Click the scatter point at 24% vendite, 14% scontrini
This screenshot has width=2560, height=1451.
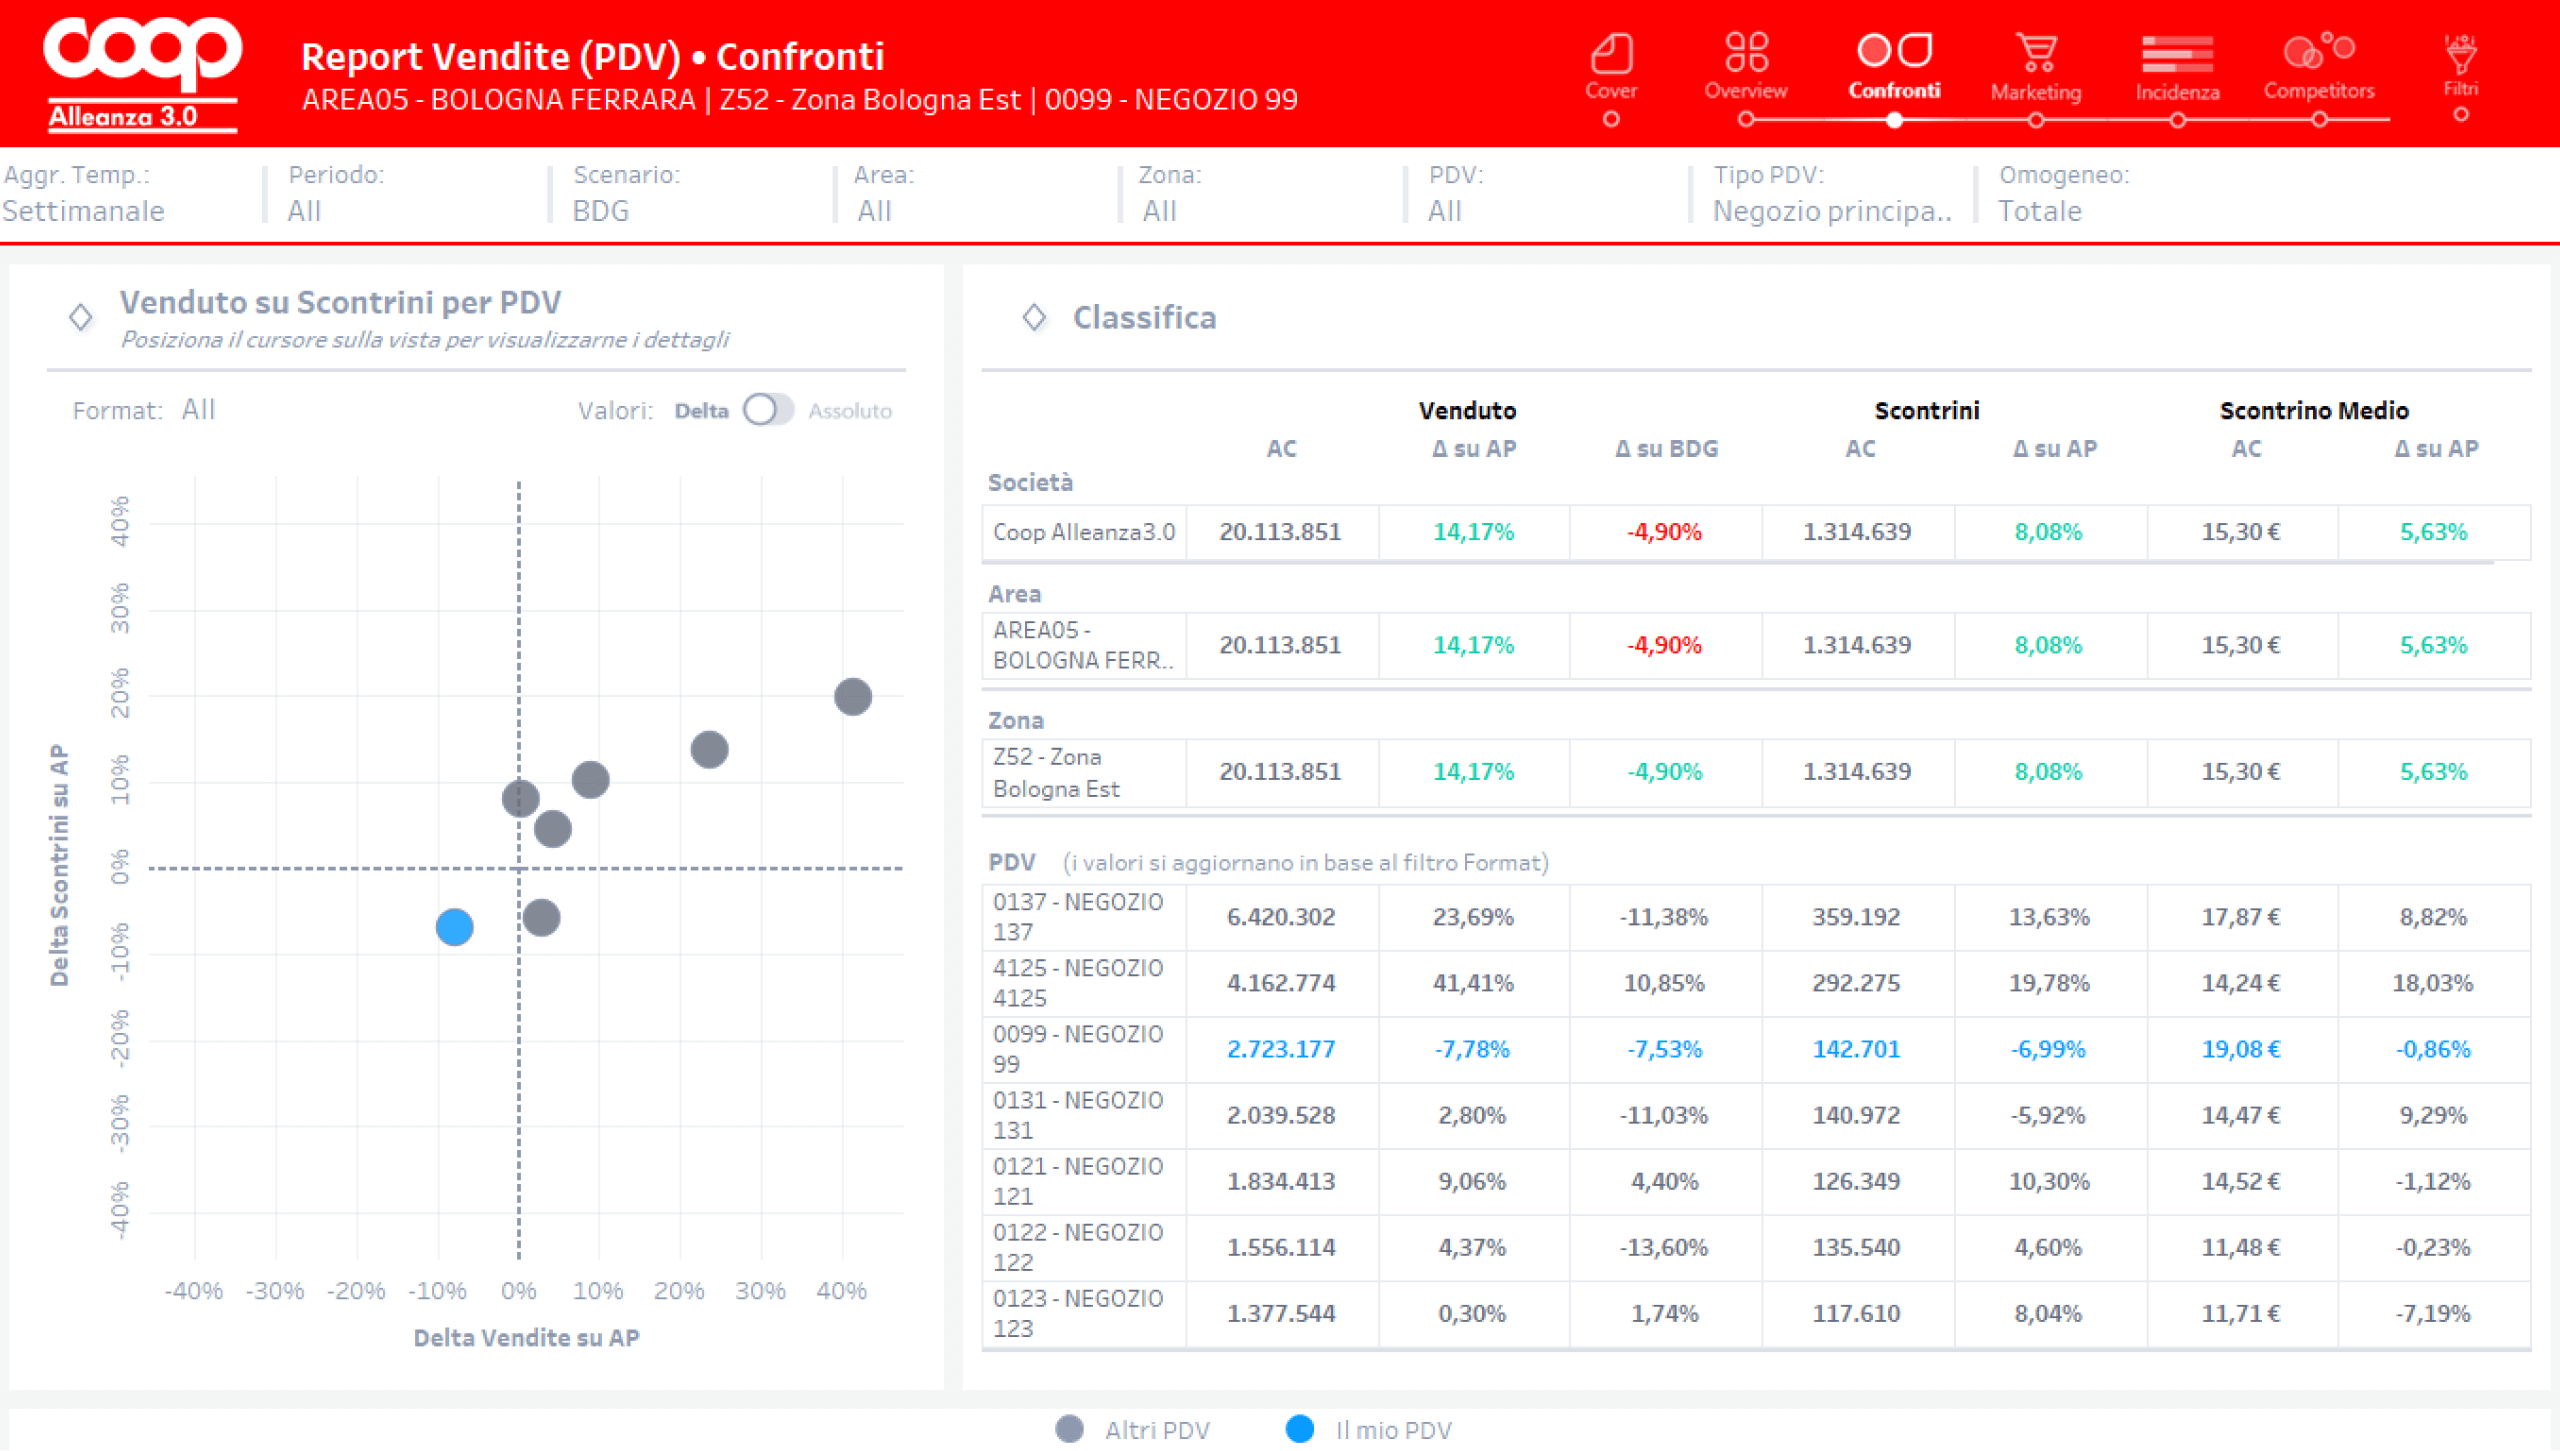709,749
